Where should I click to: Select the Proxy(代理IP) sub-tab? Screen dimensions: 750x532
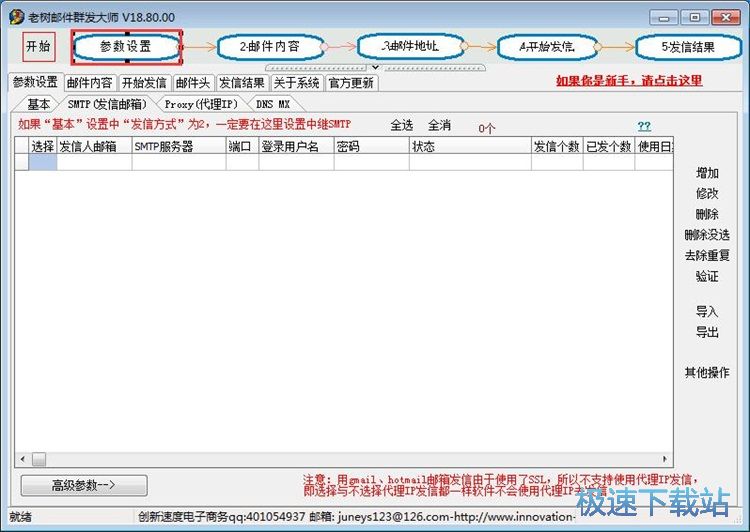[201, 104]
